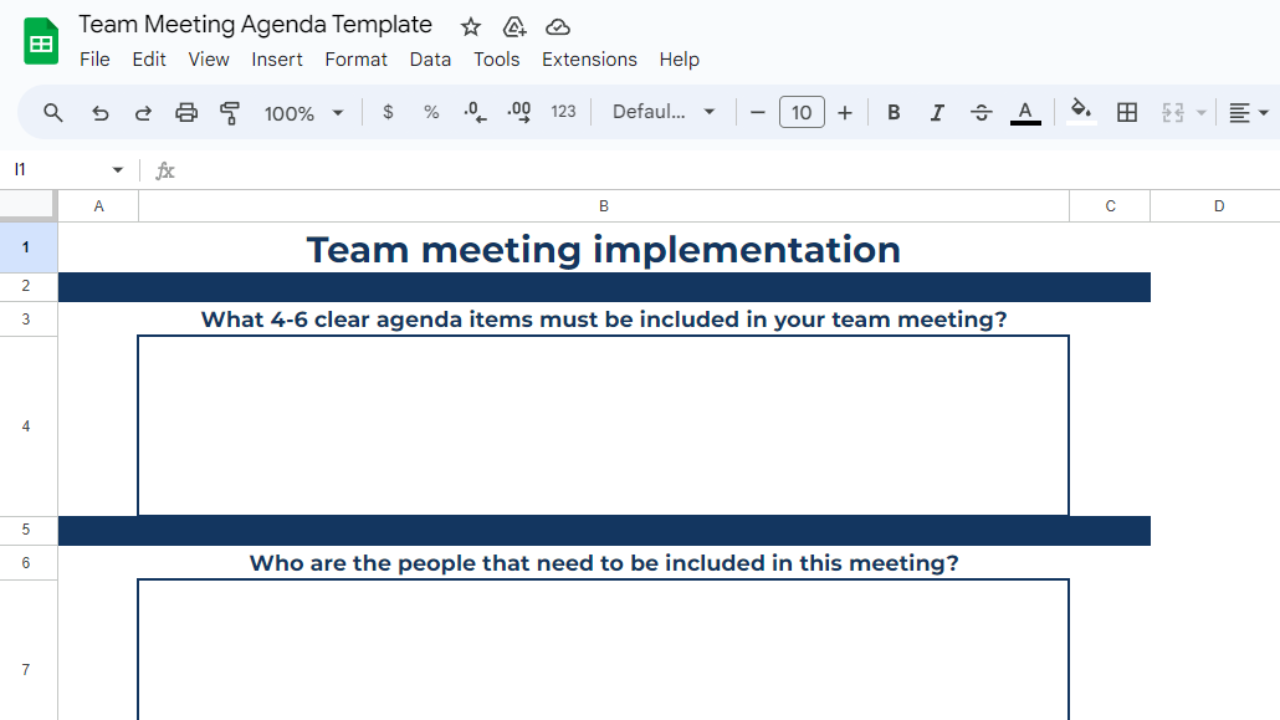Open the Tools menu
1280x720 pixels.
(497, 59)
